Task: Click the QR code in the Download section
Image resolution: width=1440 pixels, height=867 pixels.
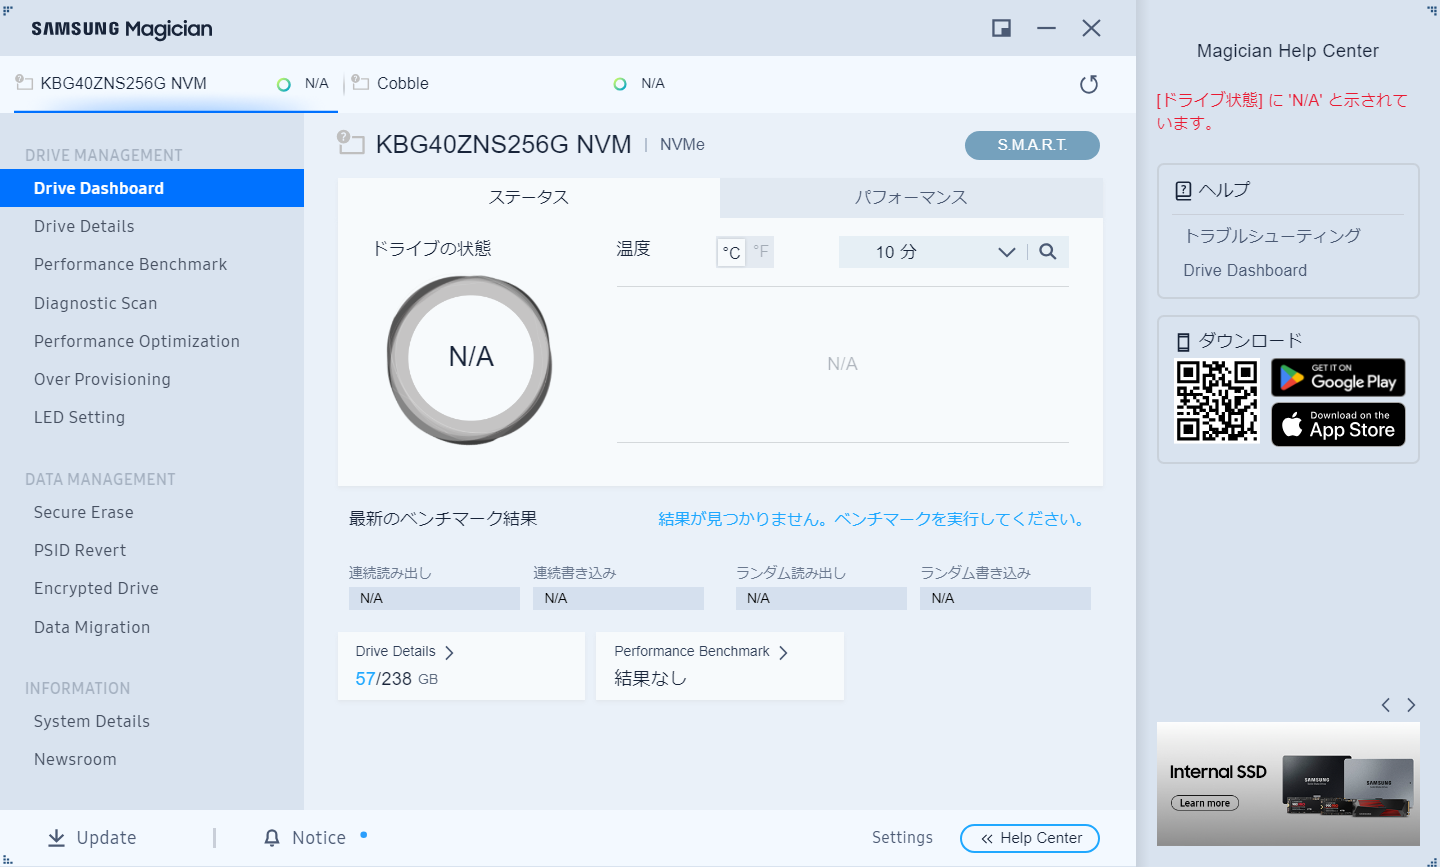Action: coord(1216,401)
